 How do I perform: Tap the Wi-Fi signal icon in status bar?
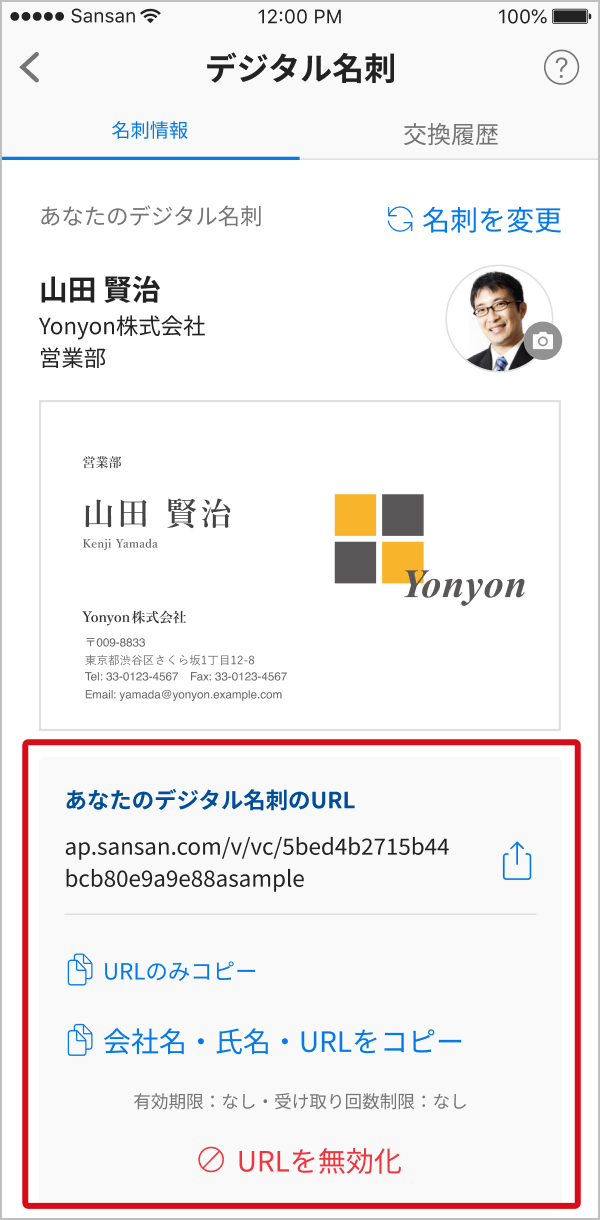[x=152, y=16]
